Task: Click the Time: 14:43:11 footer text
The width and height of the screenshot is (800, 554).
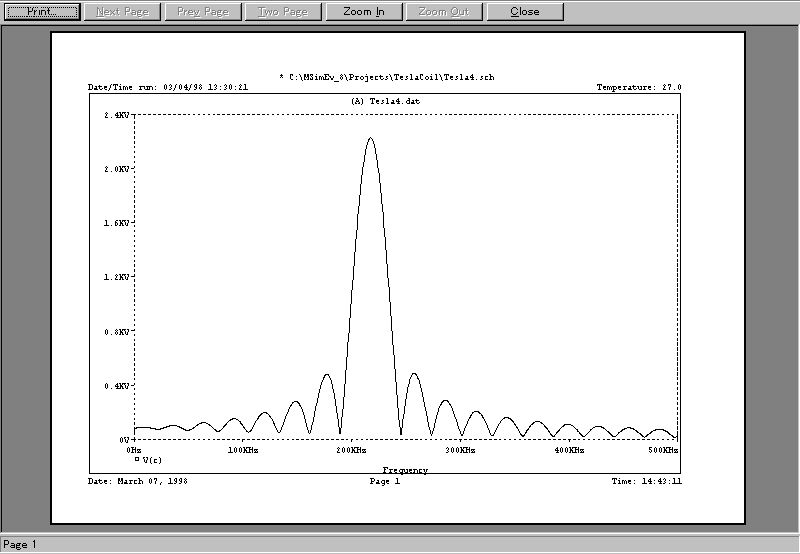Action: coord(646,481)
